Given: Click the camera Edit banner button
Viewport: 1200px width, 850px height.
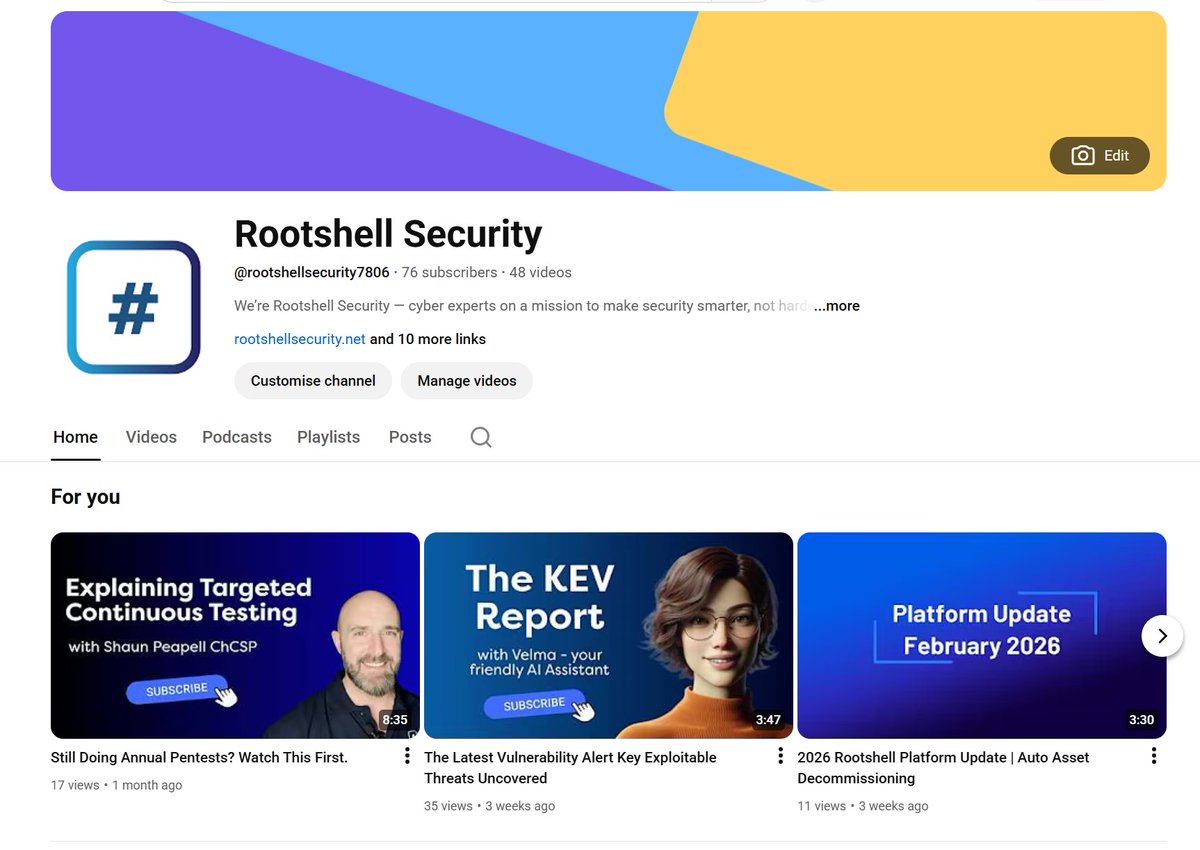Looking at the screenshot, I should pos(1099,156).
